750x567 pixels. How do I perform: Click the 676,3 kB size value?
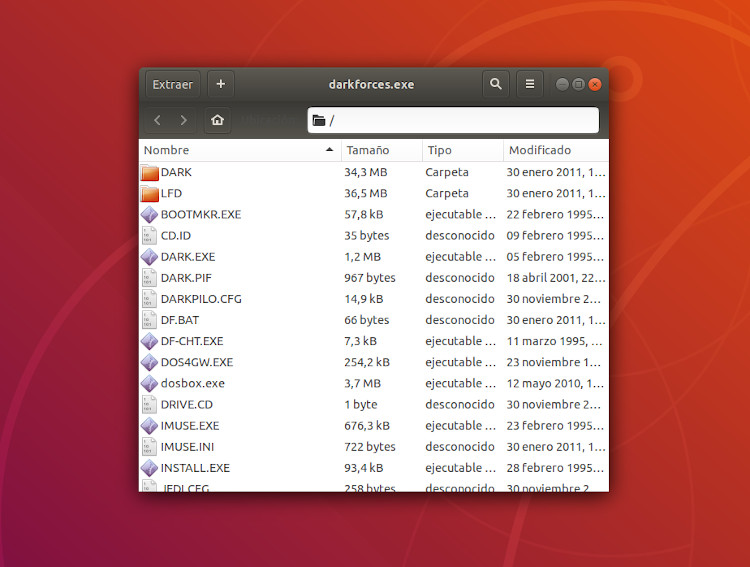click(x=367, y=425)
